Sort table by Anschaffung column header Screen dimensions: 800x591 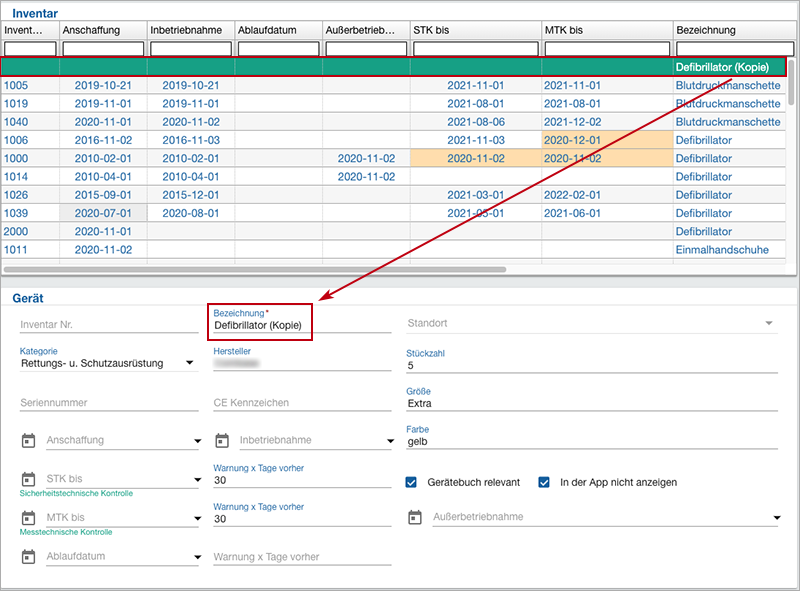click(x=104, y=30)
